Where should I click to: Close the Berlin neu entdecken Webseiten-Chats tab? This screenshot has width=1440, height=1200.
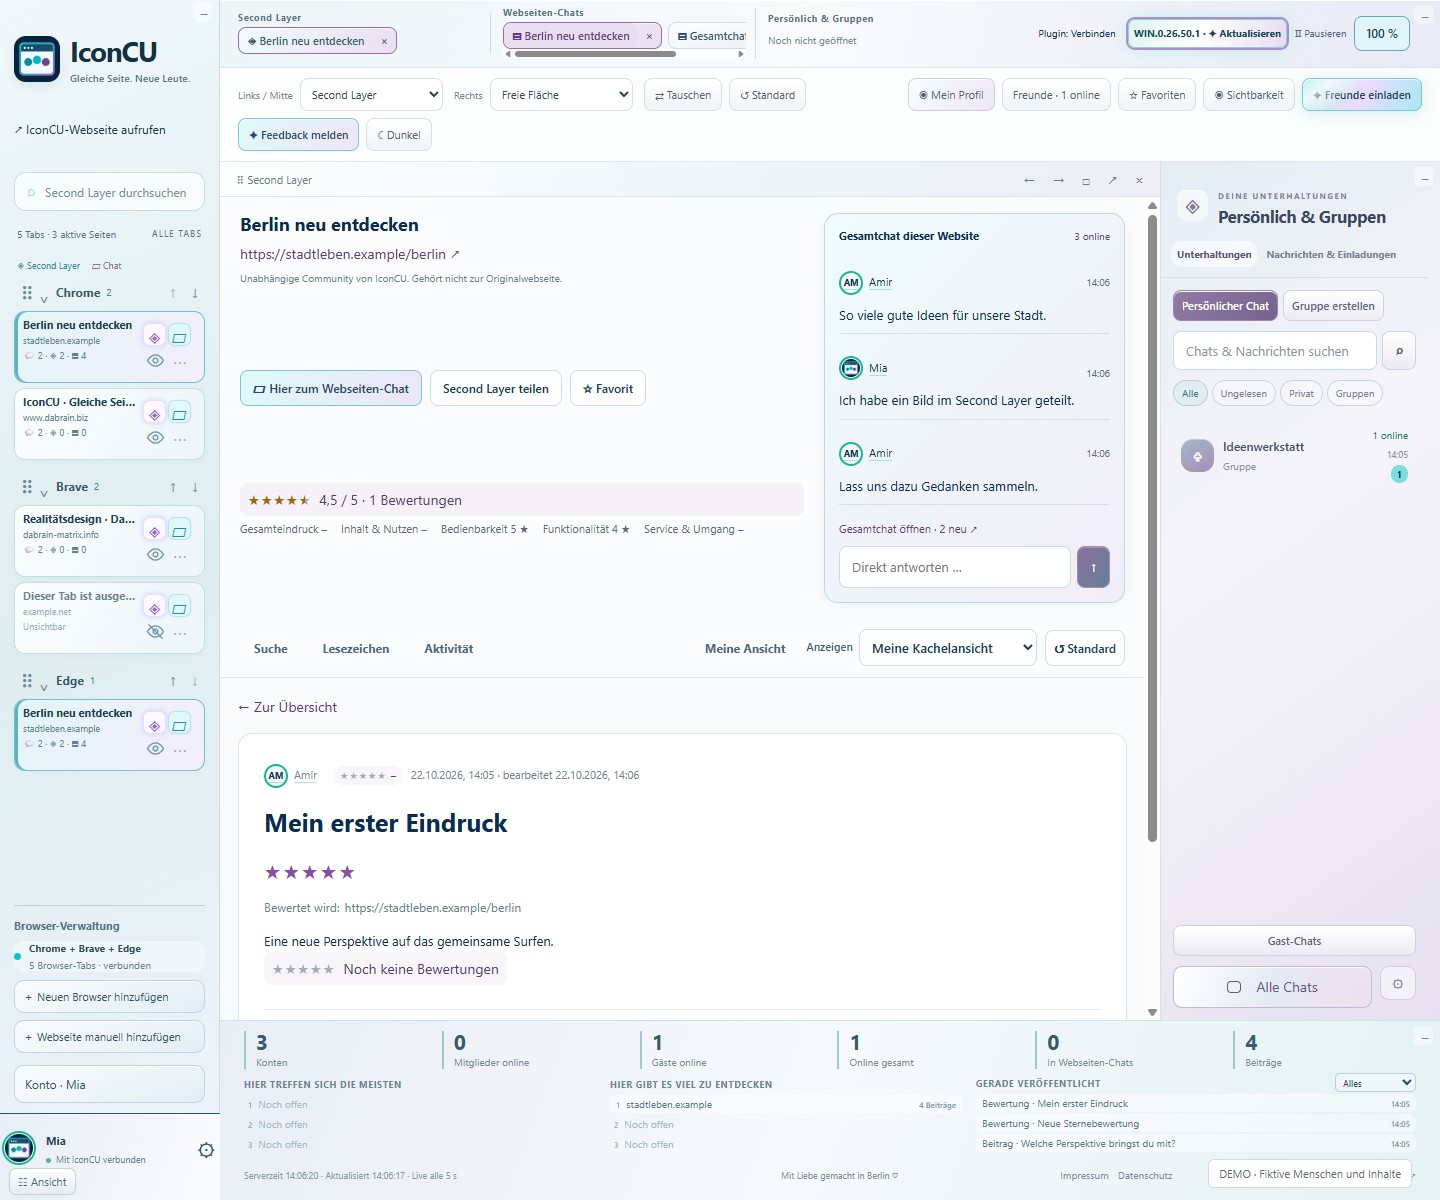point(649,36)
